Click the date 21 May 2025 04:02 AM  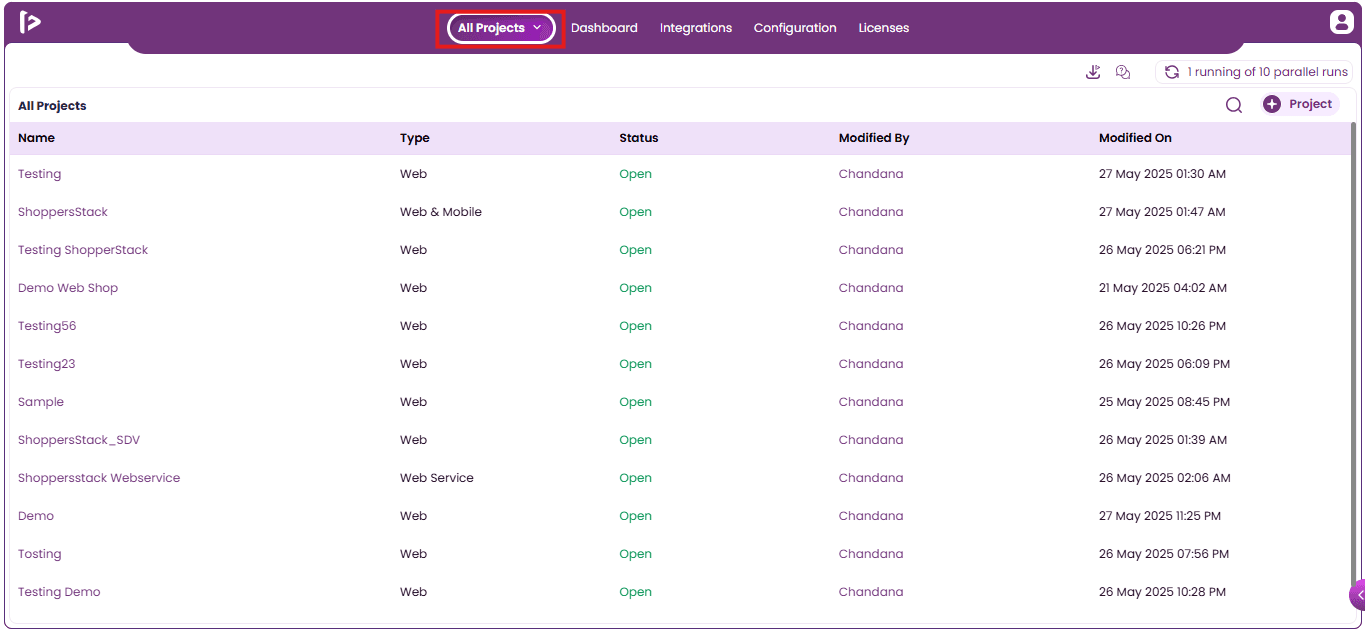(x=1163, y=288)
